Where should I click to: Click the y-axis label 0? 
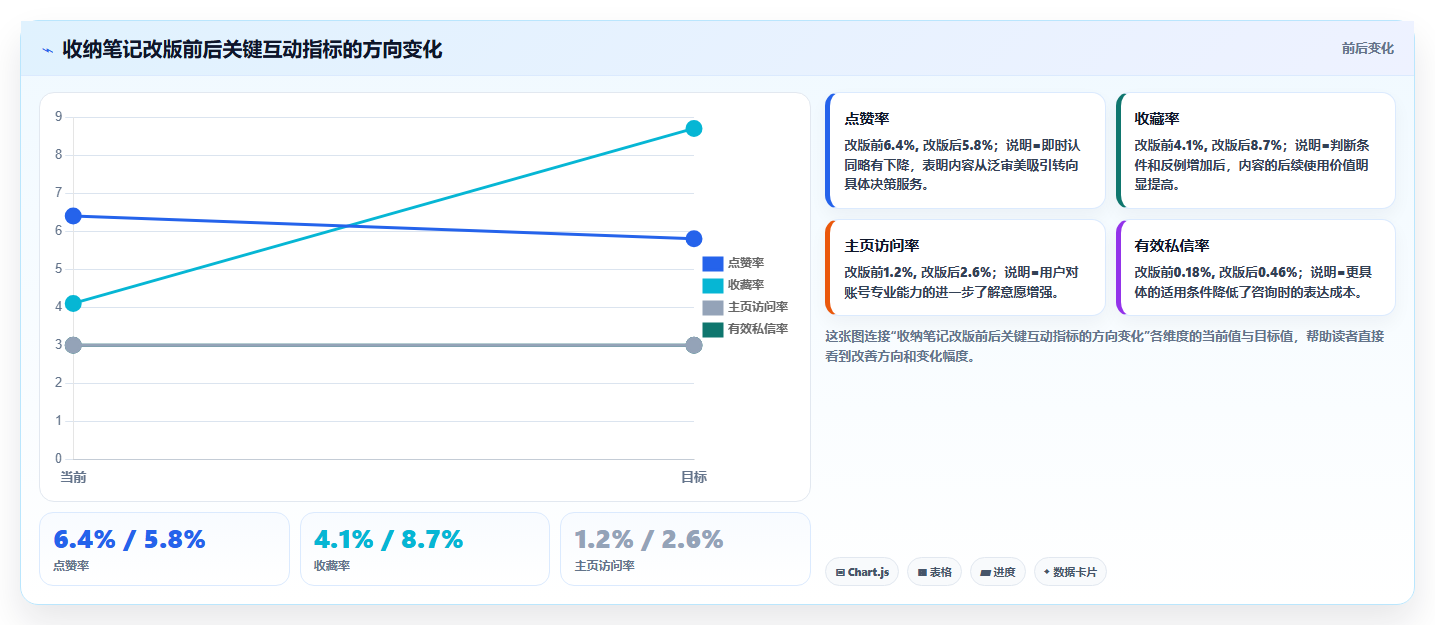(58, 459)
